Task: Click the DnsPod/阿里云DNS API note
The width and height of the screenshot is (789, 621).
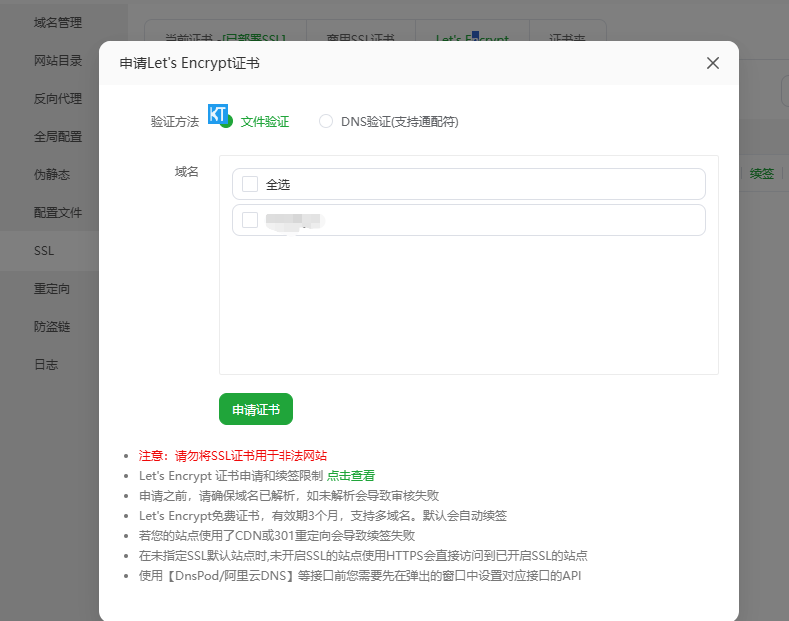Action: [x=360, y=576]
